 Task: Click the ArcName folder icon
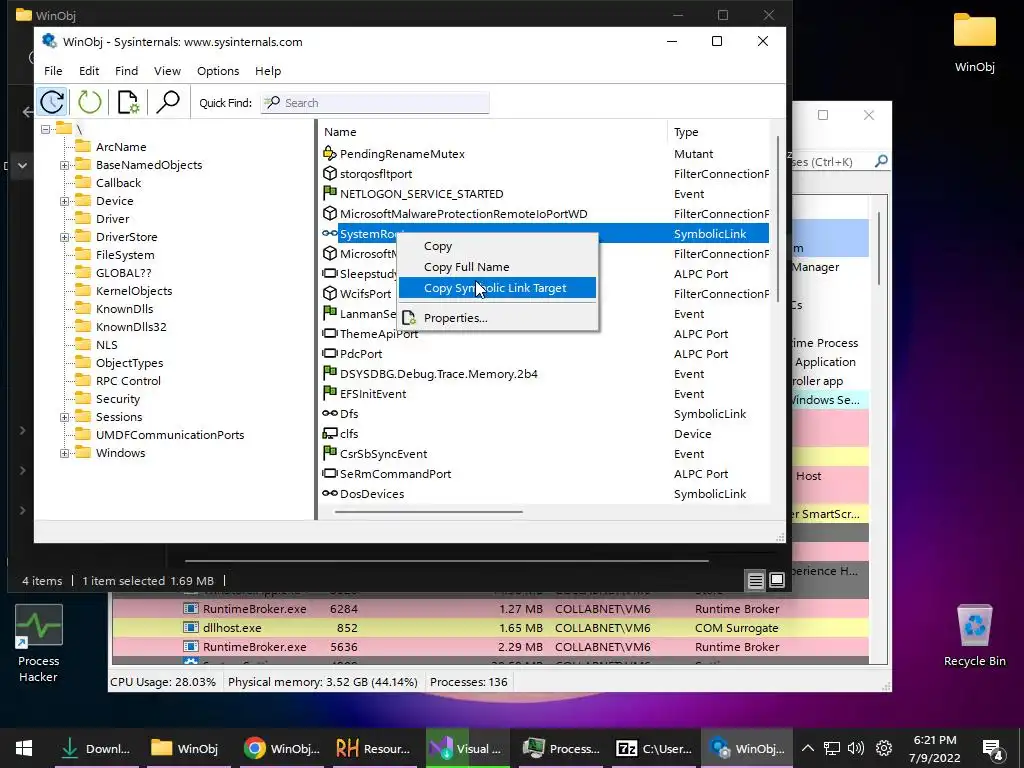tap(83, 146)
